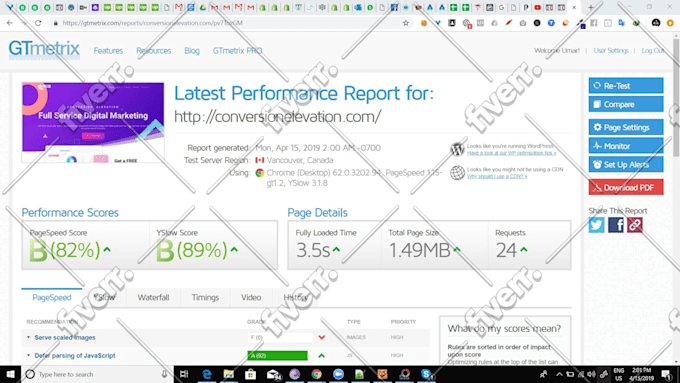Open WP optimization tips link

coord(511,153)
